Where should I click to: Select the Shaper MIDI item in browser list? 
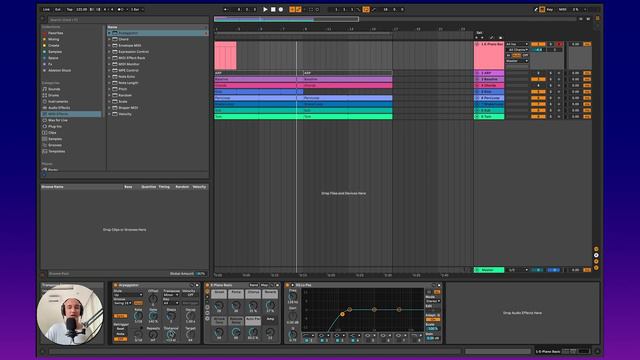[x=128, y=108]
